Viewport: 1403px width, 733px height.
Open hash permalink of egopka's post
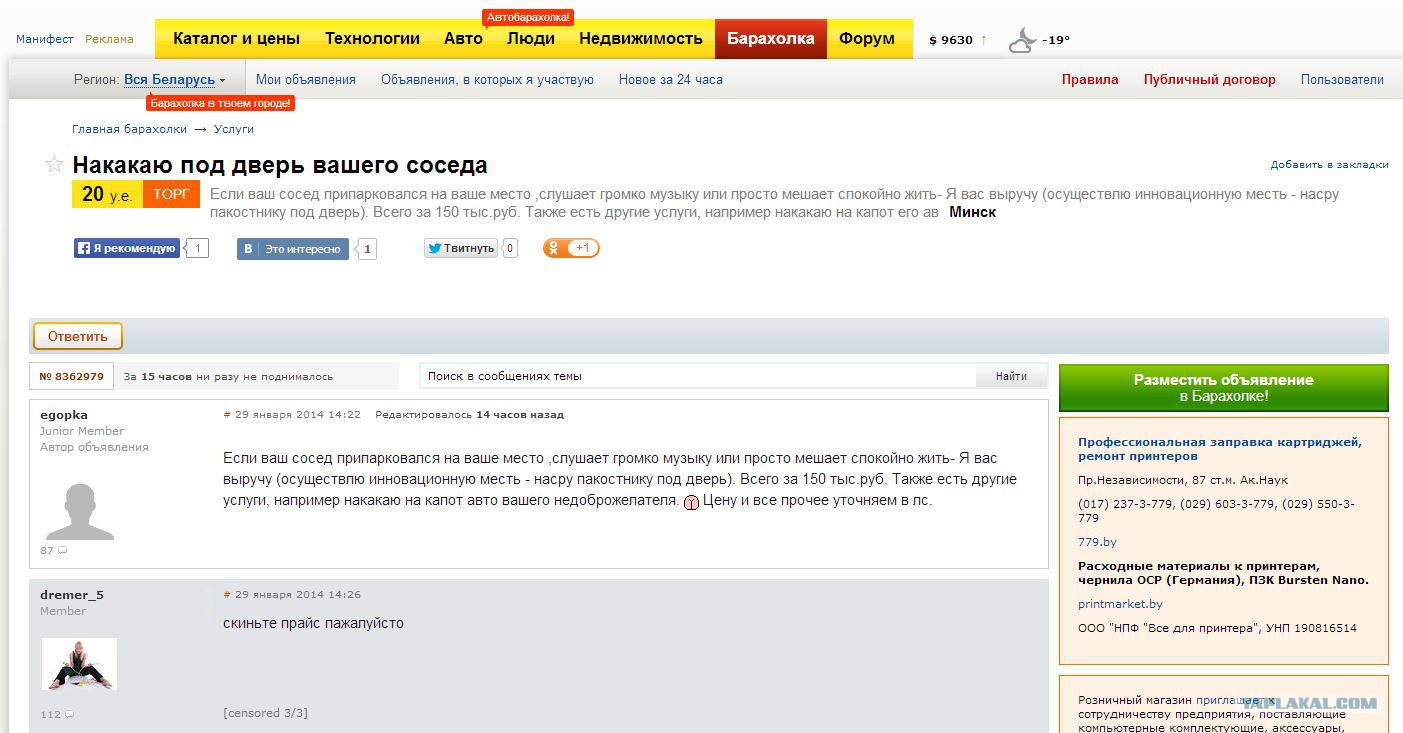click(227, 414)
